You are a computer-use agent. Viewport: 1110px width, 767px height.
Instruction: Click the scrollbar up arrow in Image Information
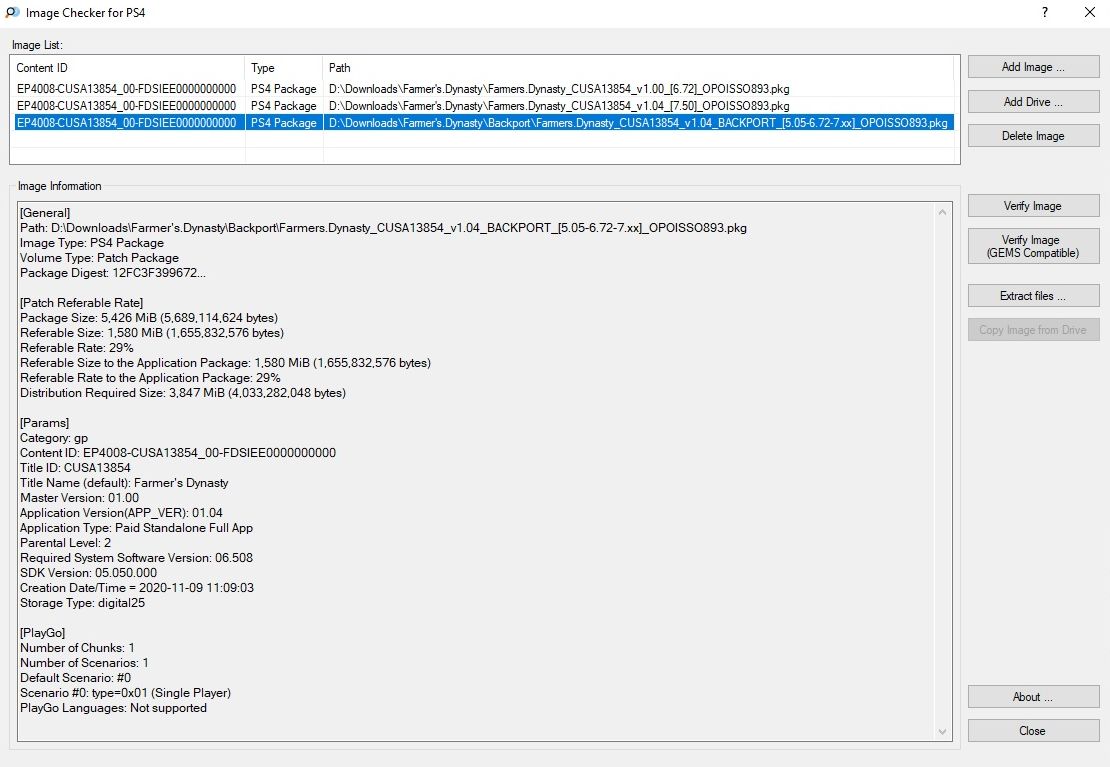(943, 212)
